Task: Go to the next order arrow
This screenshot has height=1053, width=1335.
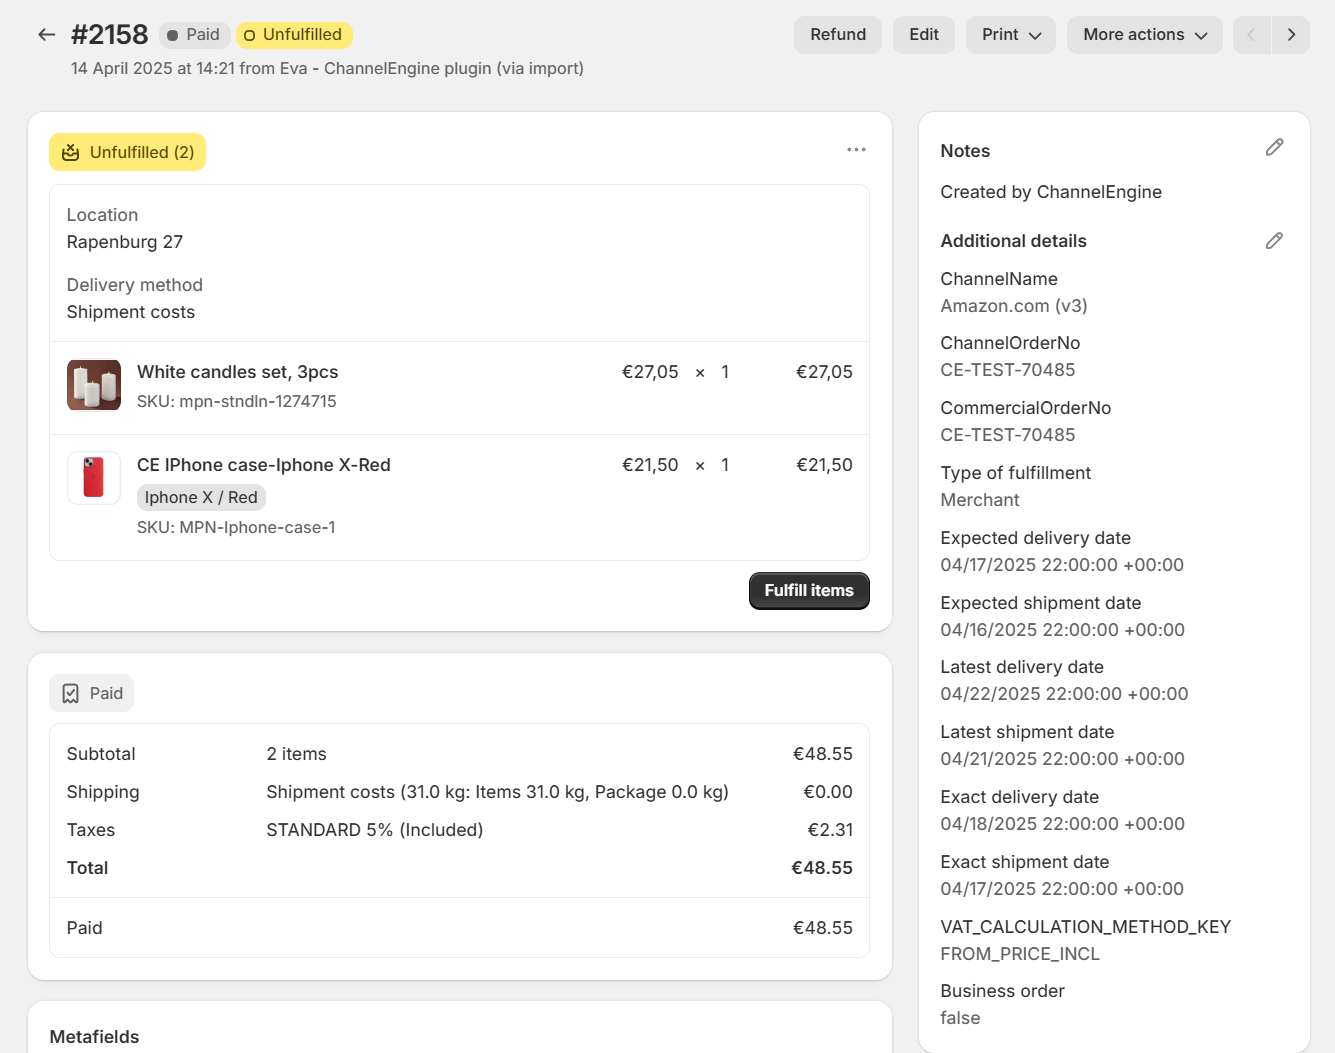Action: click(1291, 35)
